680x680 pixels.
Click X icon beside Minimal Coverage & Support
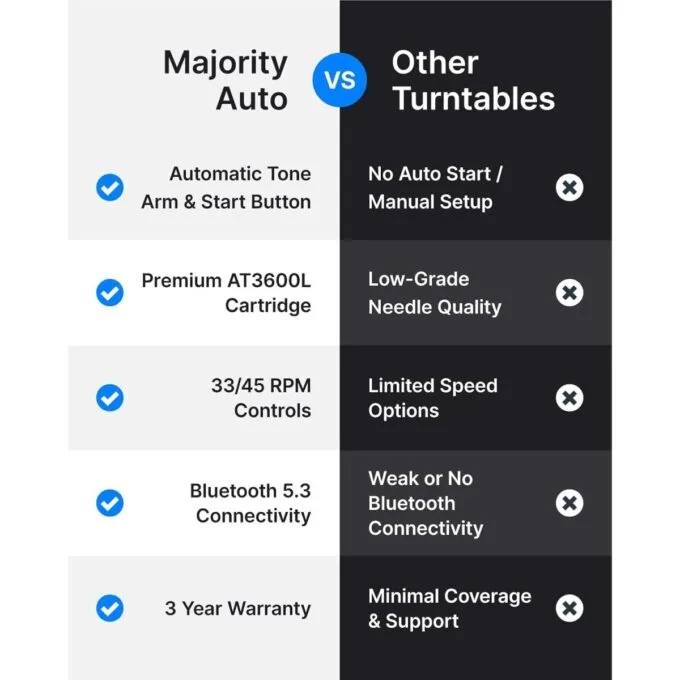[x=569, y=608]
